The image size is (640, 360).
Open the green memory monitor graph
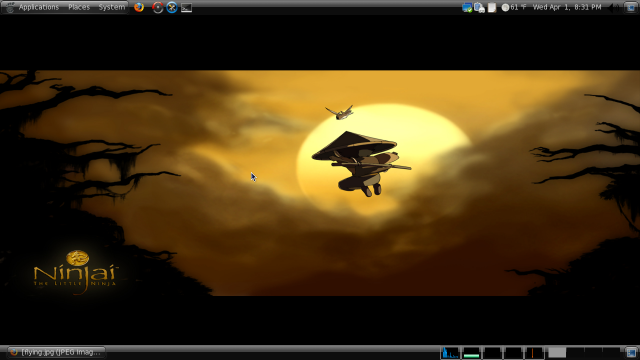coord(471,353)
